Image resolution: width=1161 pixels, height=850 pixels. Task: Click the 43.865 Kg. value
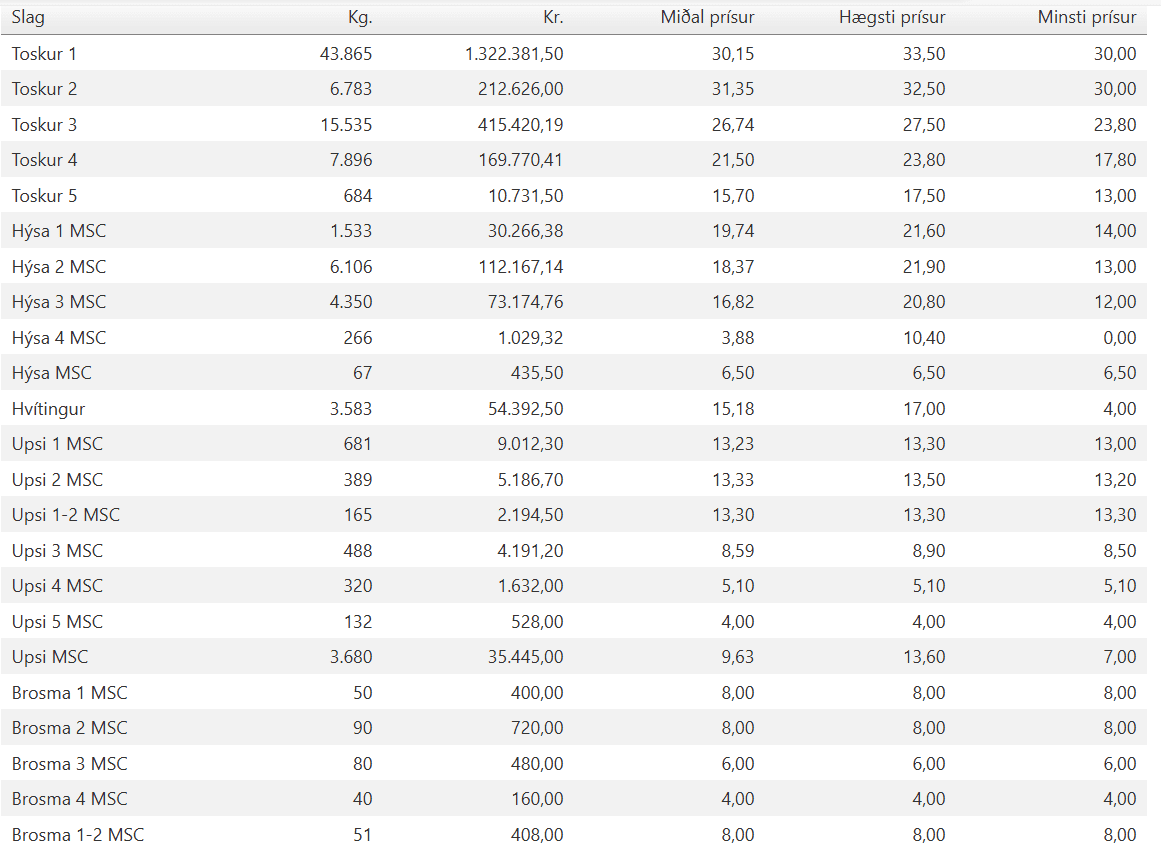[x=346, y=53]
